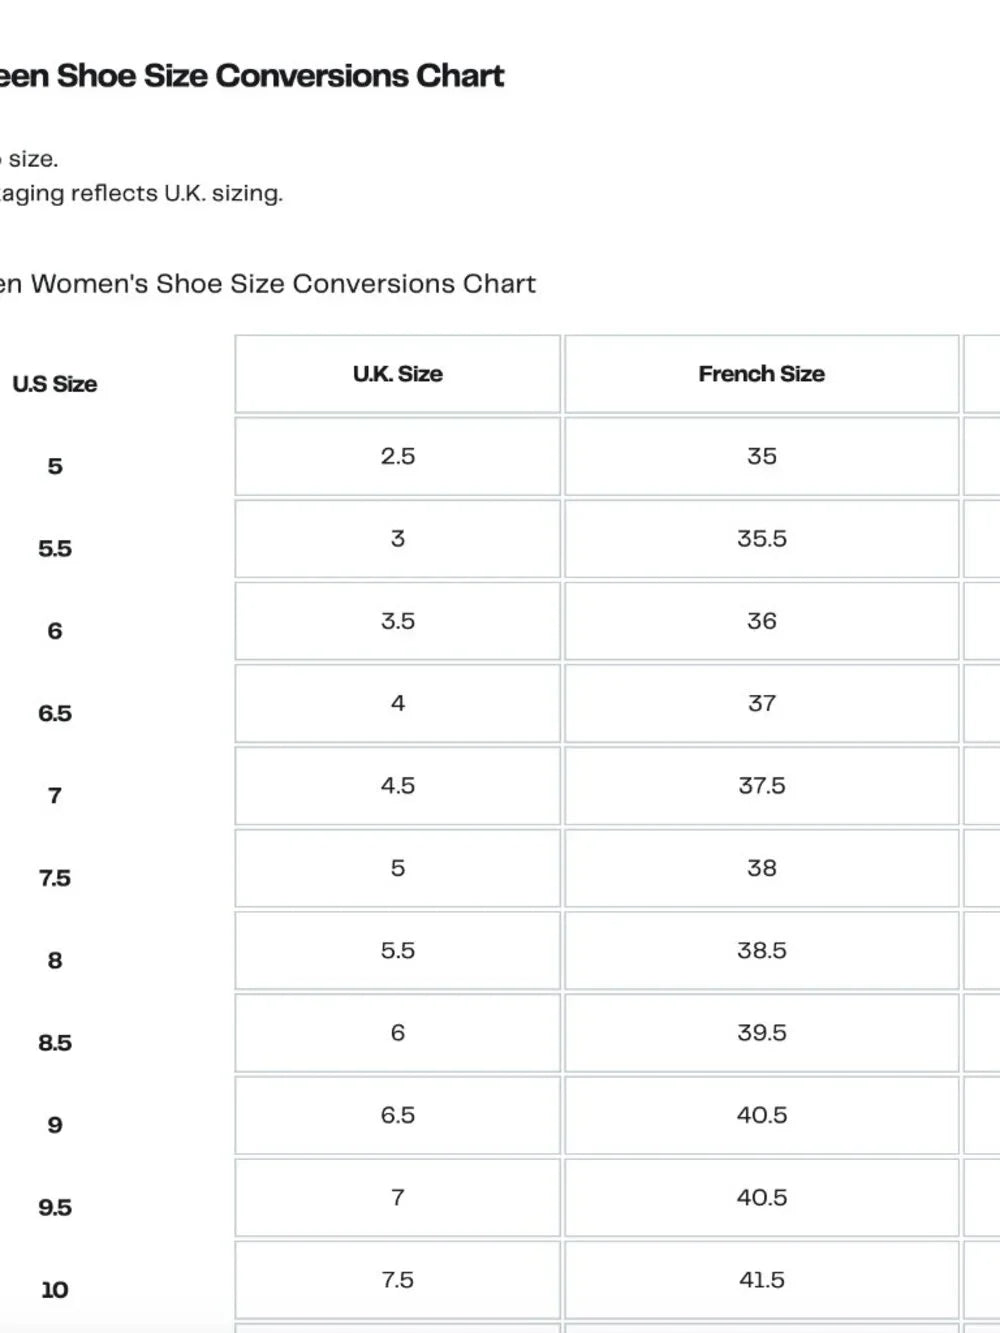Select the U.K. size 5.5 cell
Image resolution: width=1000 pixels, height=1333 pixels.
[397, 950]
